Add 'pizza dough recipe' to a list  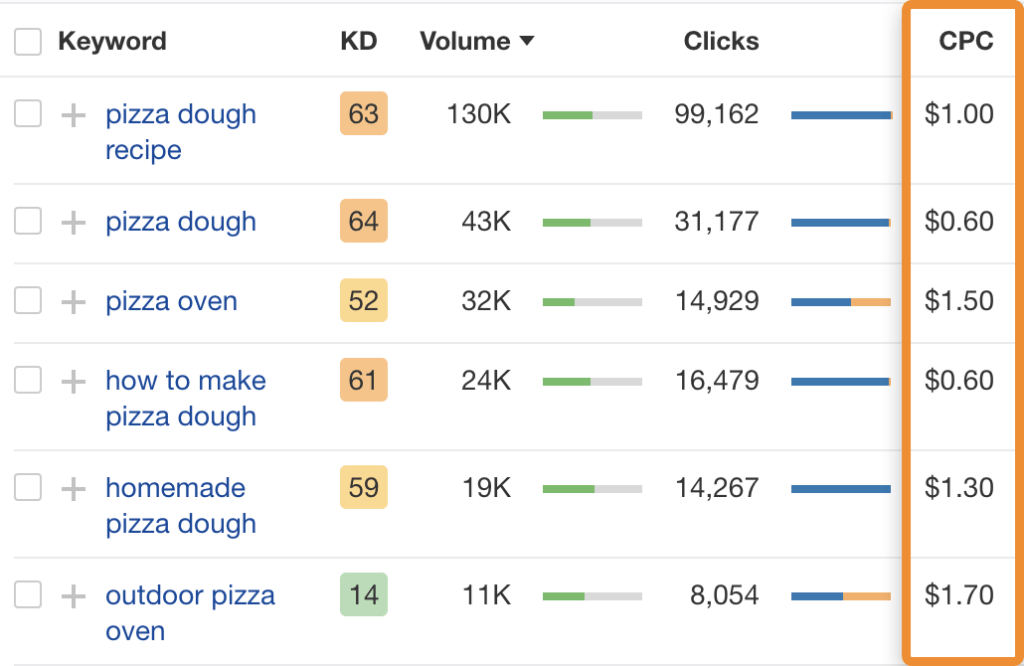(72, 114)
